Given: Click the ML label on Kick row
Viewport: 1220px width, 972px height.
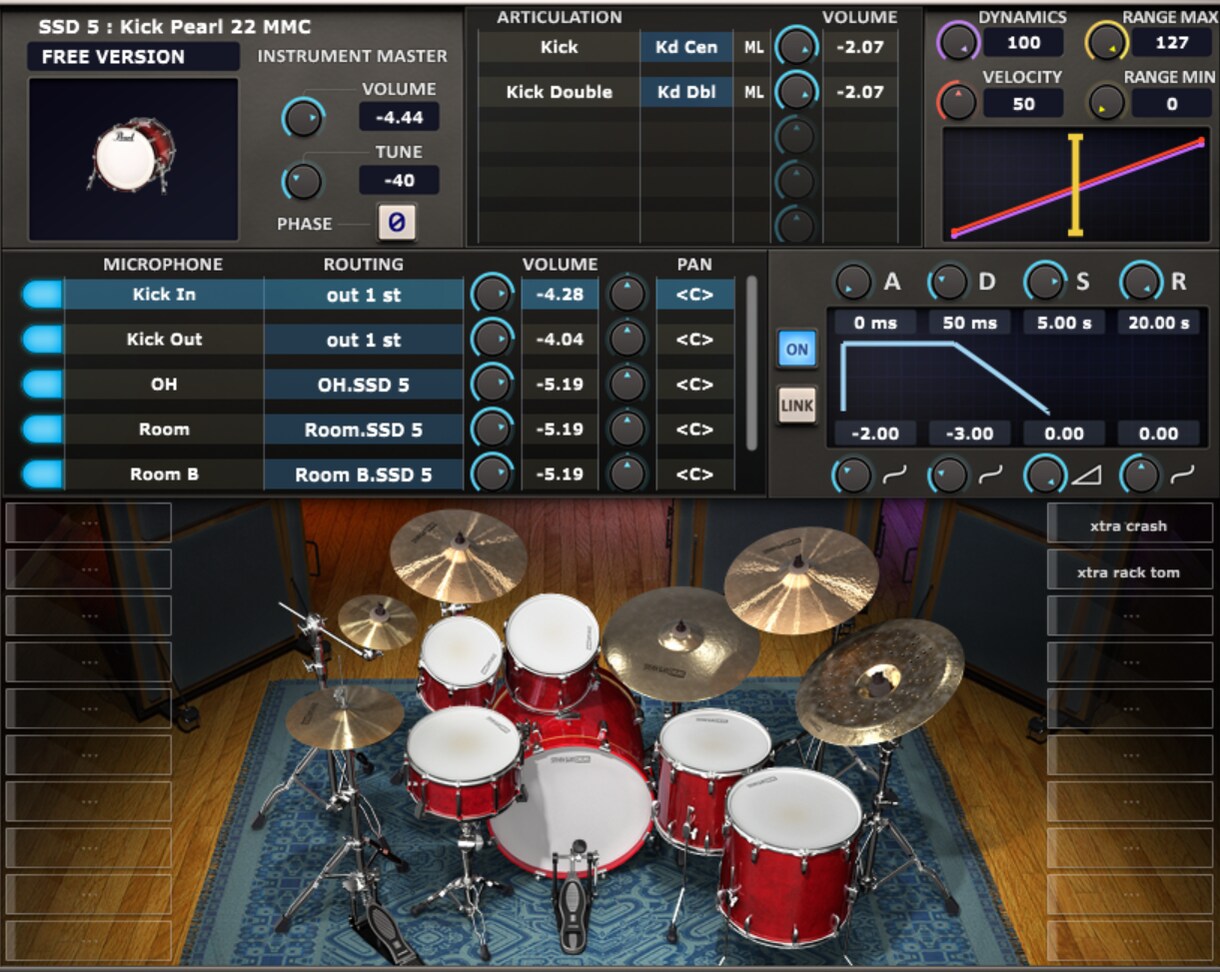Looking at the screenshot, I should (754, 47).
